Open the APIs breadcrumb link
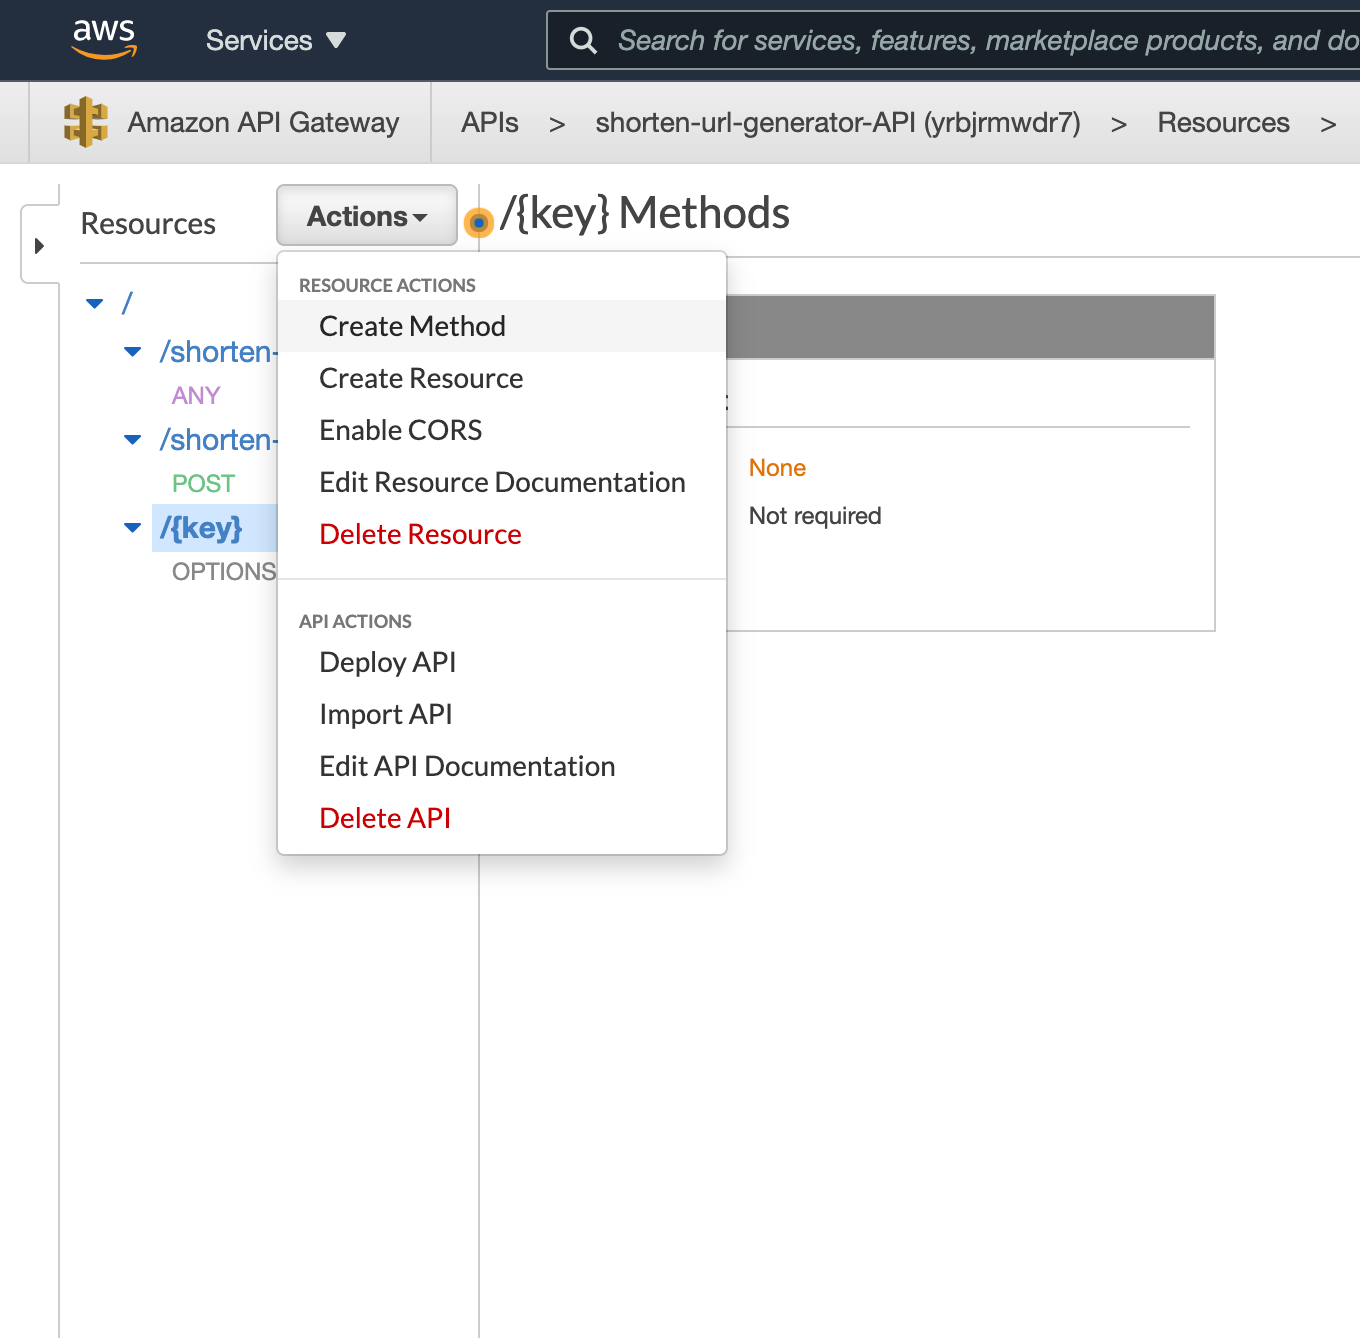This screenshot has height=1338, width=1360. (490, 123)
